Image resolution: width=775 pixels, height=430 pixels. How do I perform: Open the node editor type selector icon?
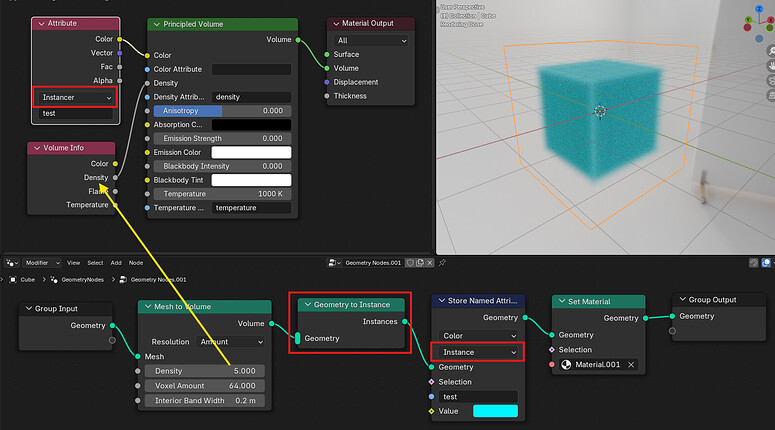tap(12, 263)
